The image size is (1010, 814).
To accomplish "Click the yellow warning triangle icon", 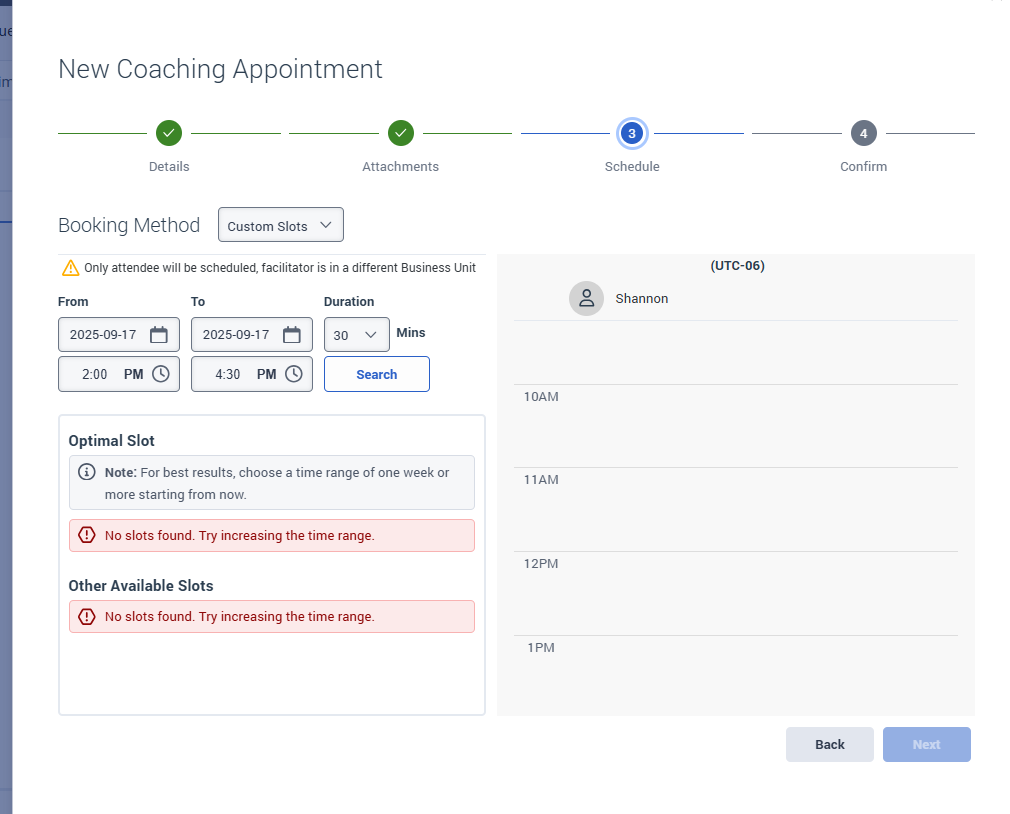I will (x=70, y=268).
